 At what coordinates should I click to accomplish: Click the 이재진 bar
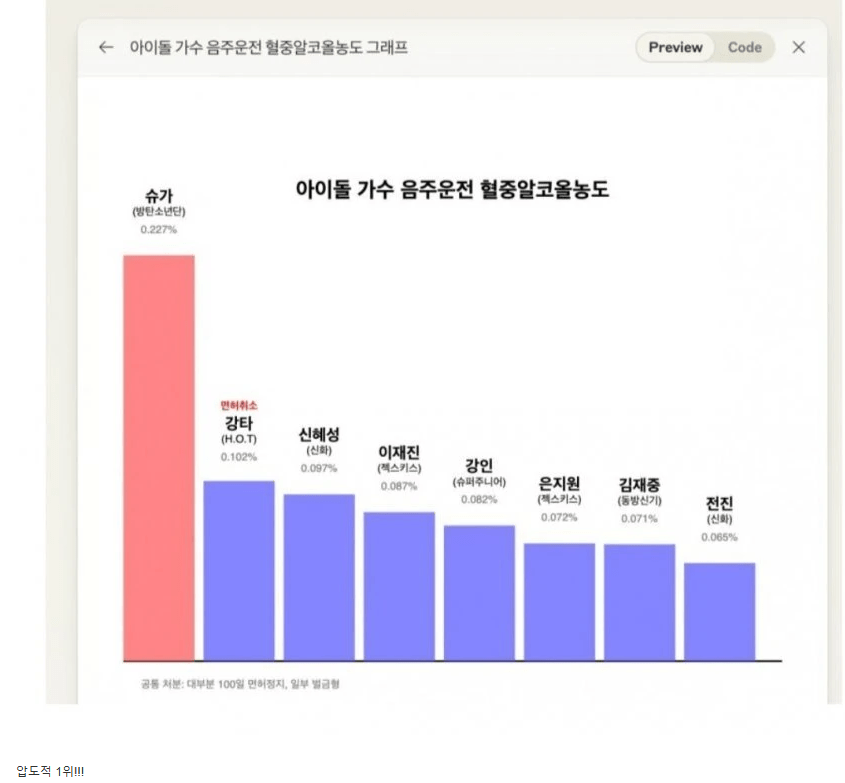click(399, 585)
